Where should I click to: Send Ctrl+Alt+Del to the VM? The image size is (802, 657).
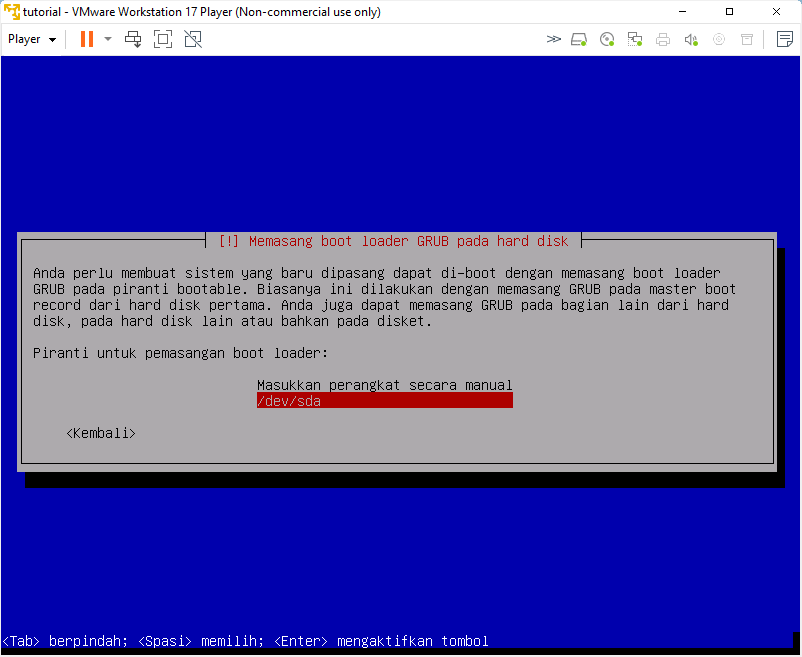click(x=133, y=39)
